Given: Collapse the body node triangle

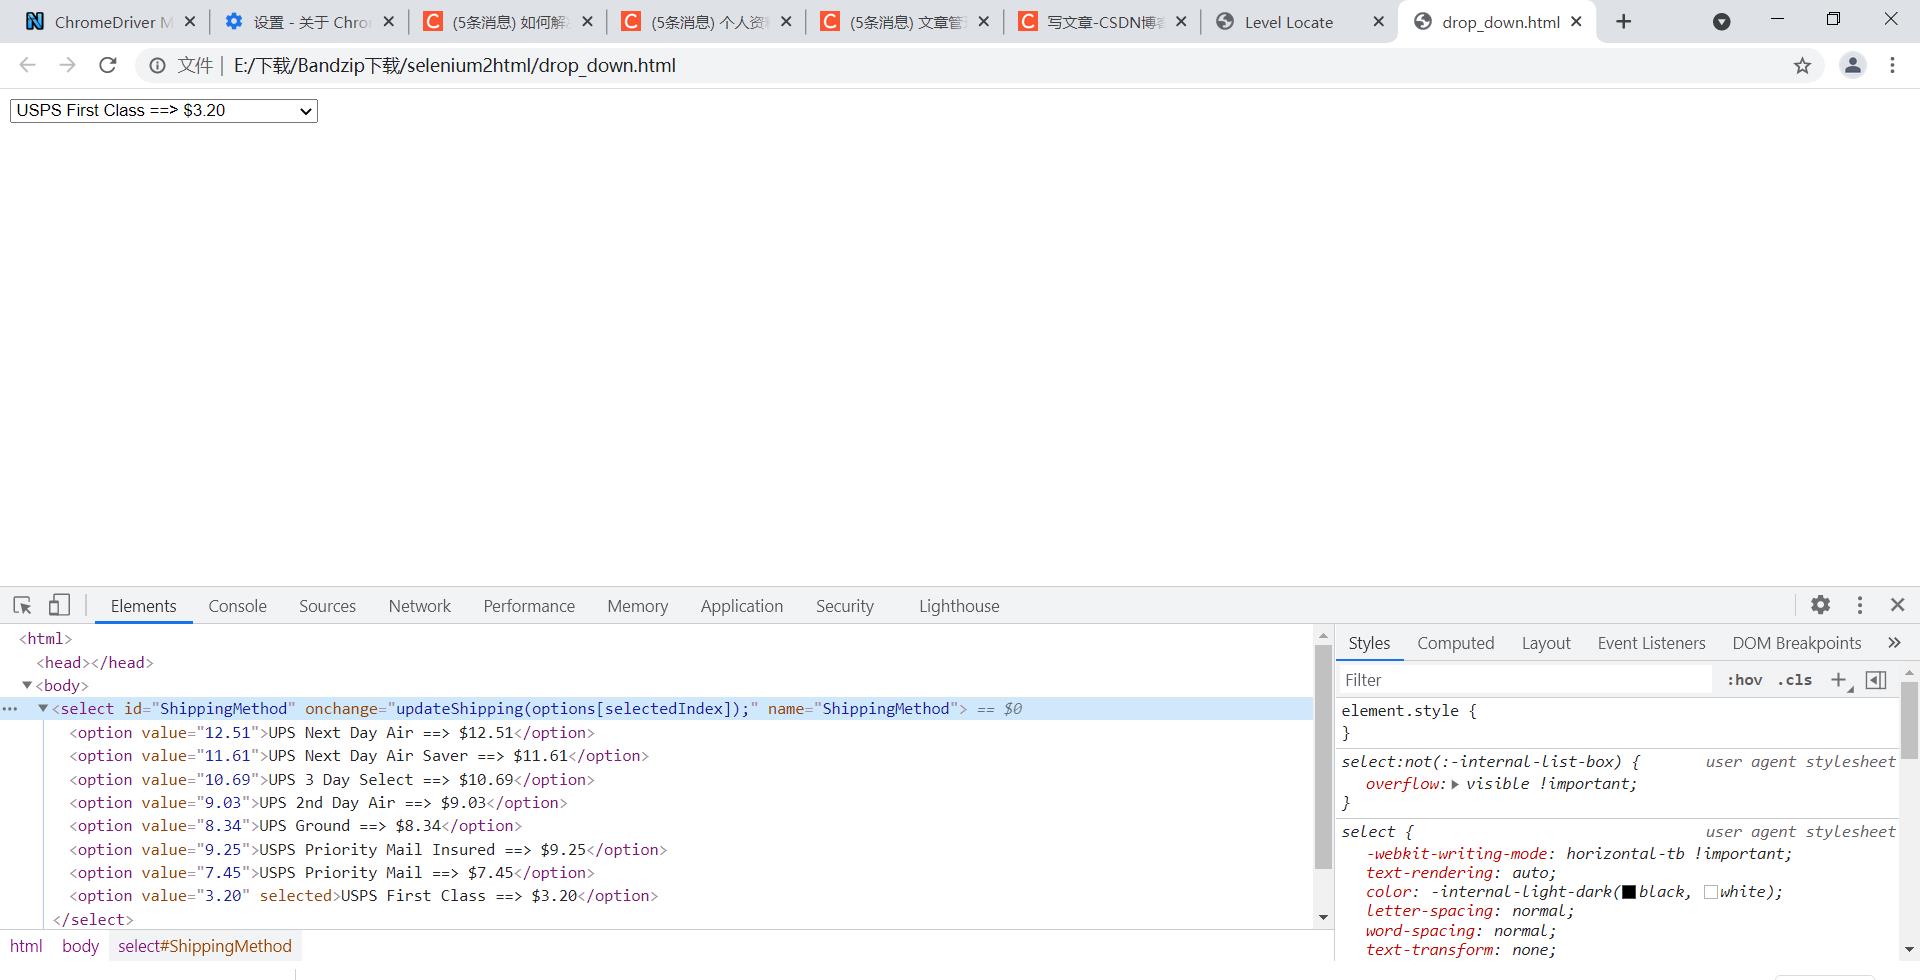Looking at the screenshot, I should [27, 685].
